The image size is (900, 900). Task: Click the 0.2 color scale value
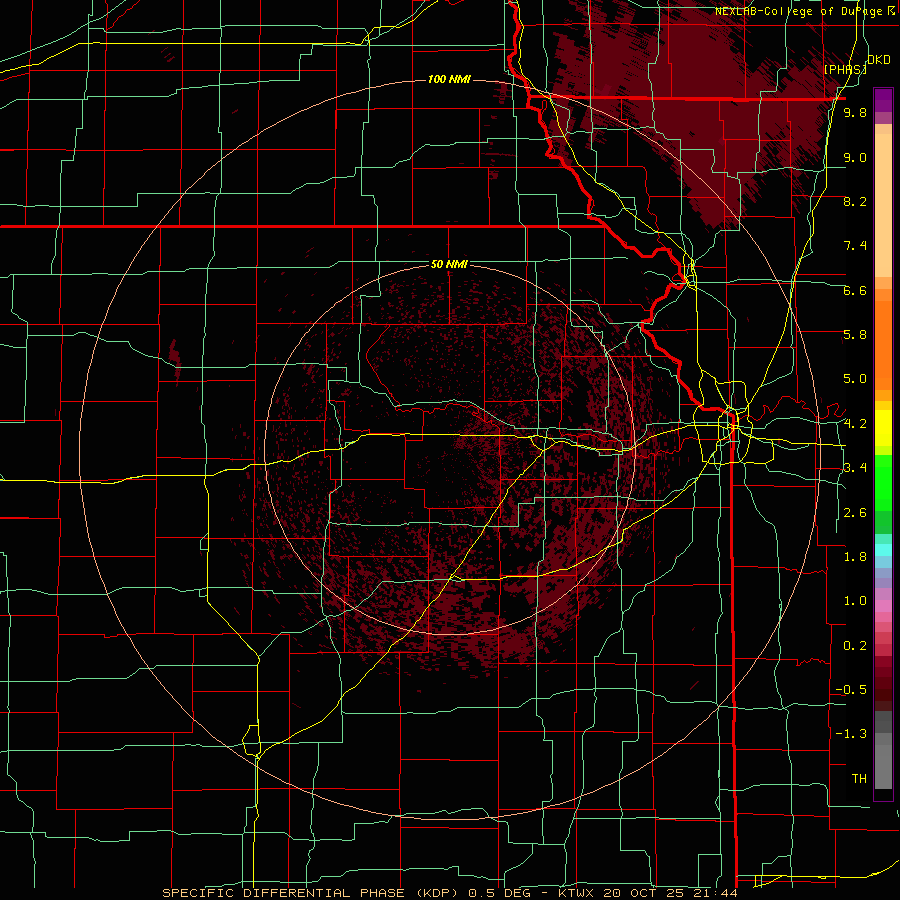click(x=855, y=646)
